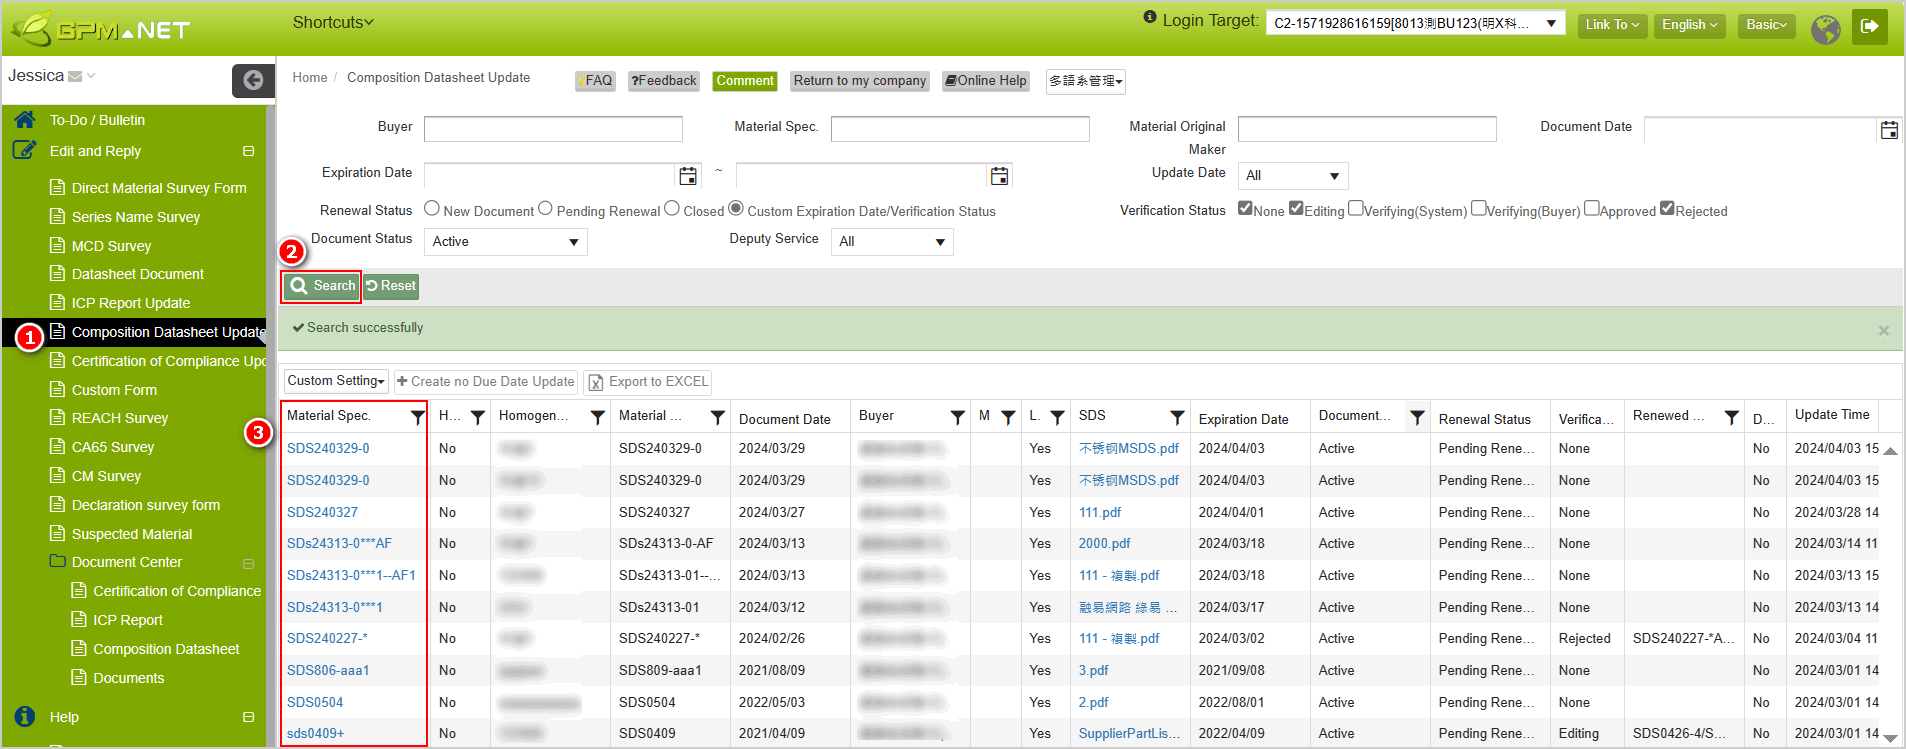This screenshot has height=749, width=1906.
Task: Uncheck the None verification status
Action: coord(1245,208)
